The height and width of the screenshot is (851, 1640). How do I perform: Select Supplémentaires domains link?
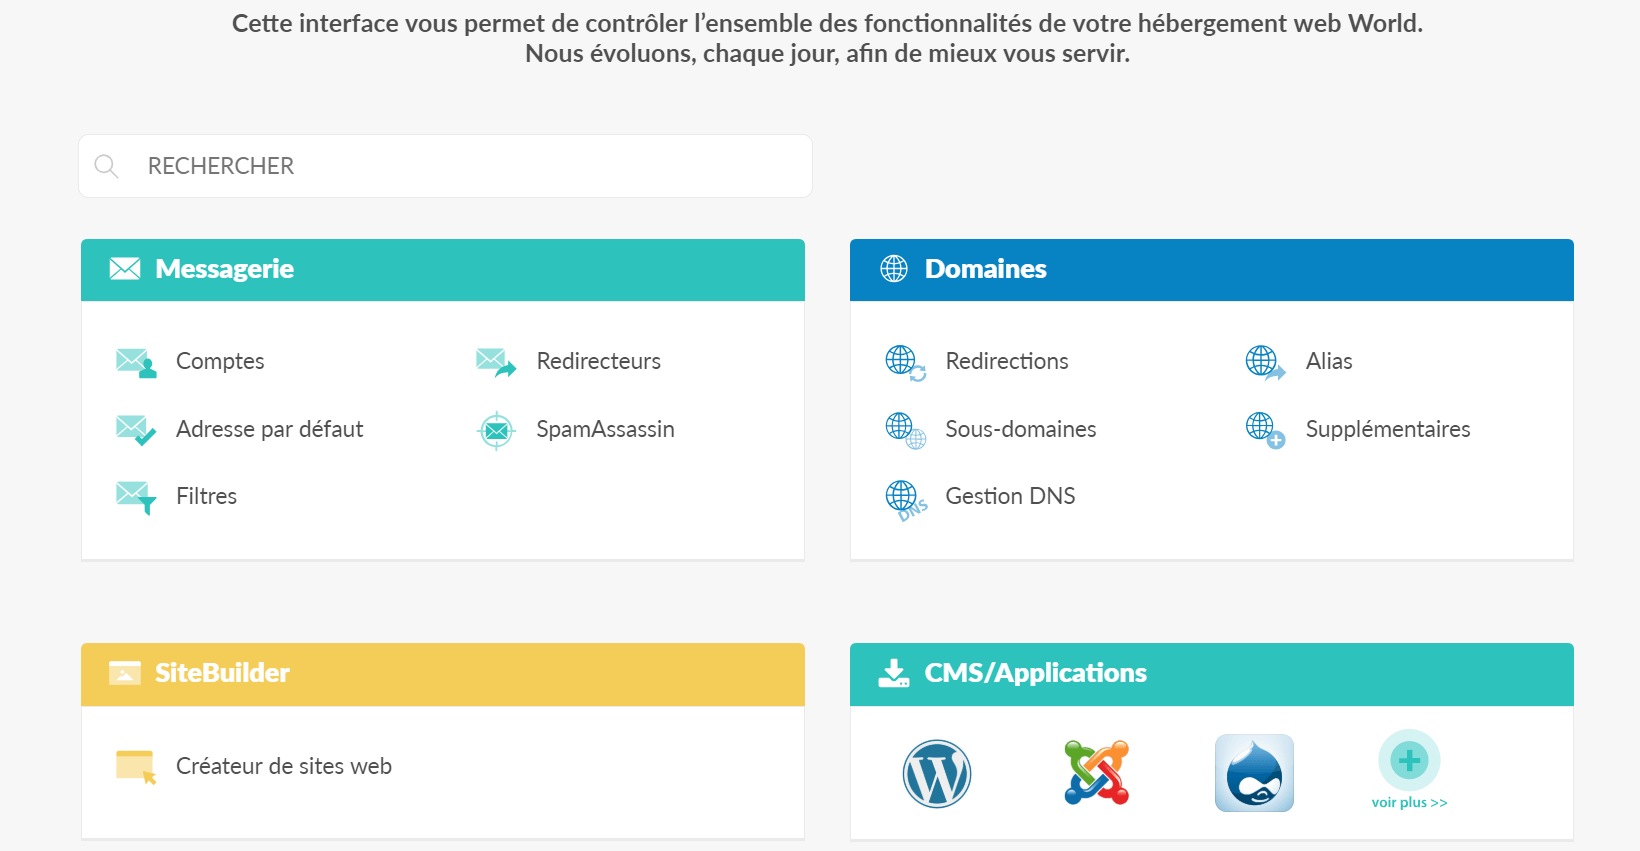(1387, 430)
